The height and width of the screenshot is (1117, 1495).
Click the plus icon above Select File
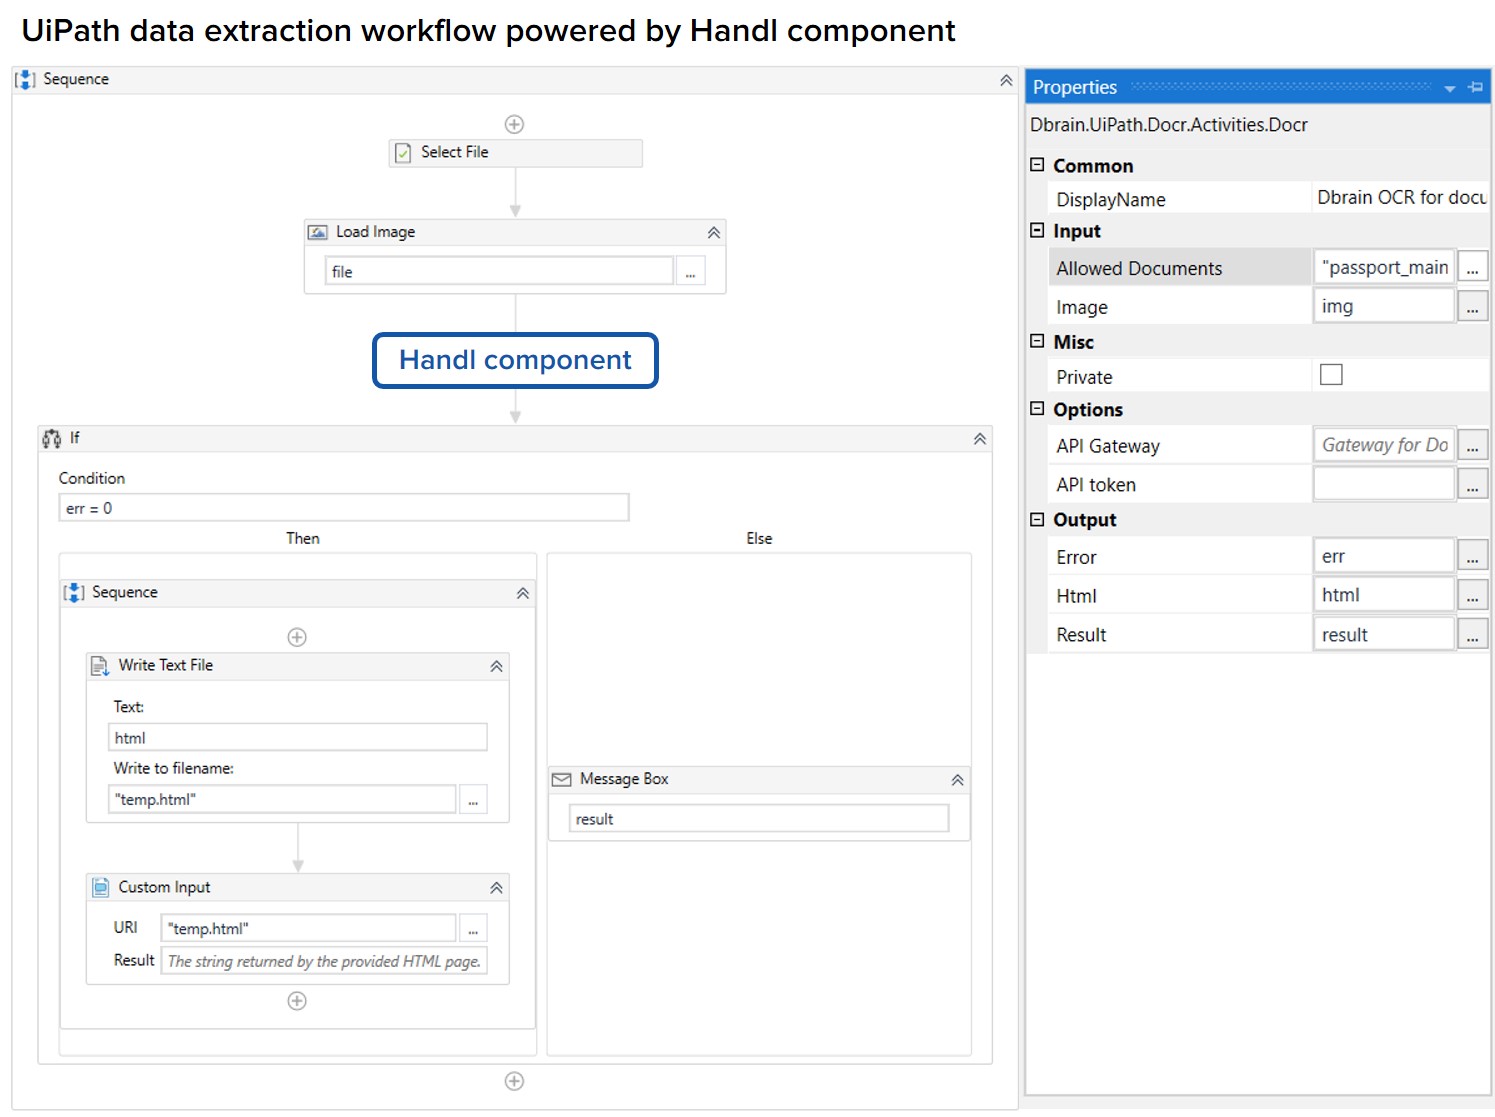tap(514, 124)
